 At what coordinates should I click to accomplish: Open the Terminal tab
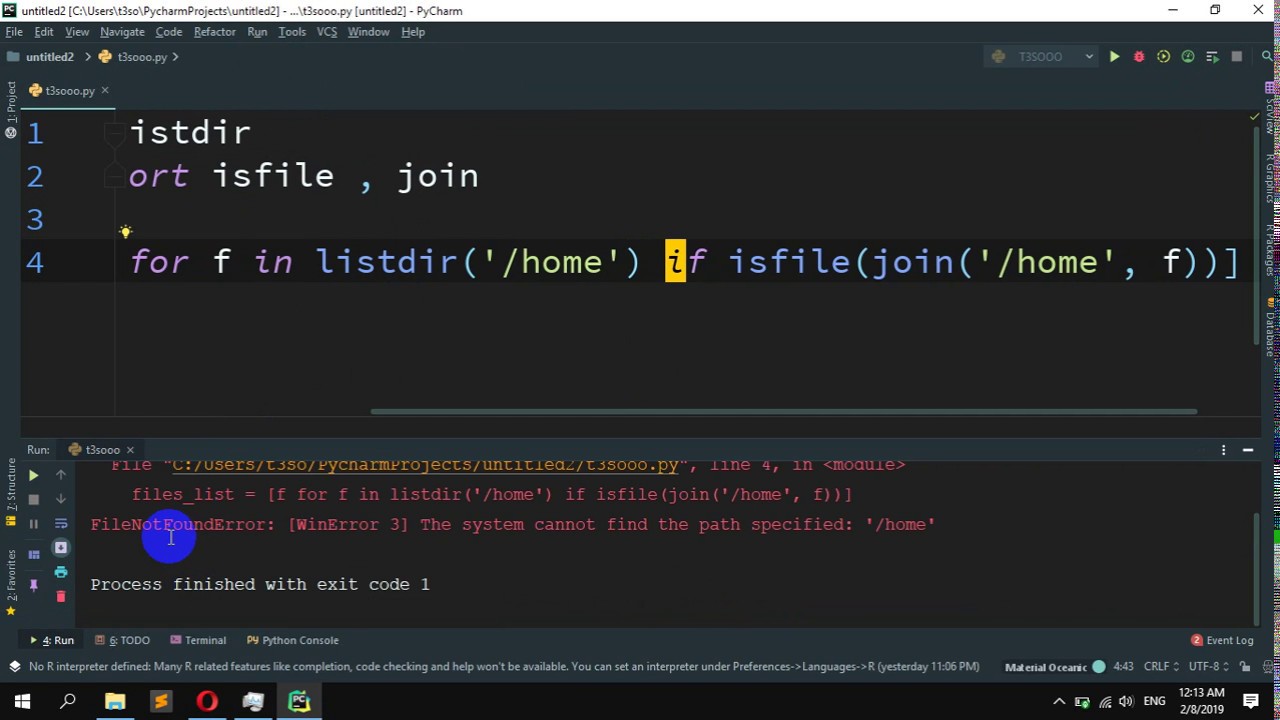[x=198, y=640]
